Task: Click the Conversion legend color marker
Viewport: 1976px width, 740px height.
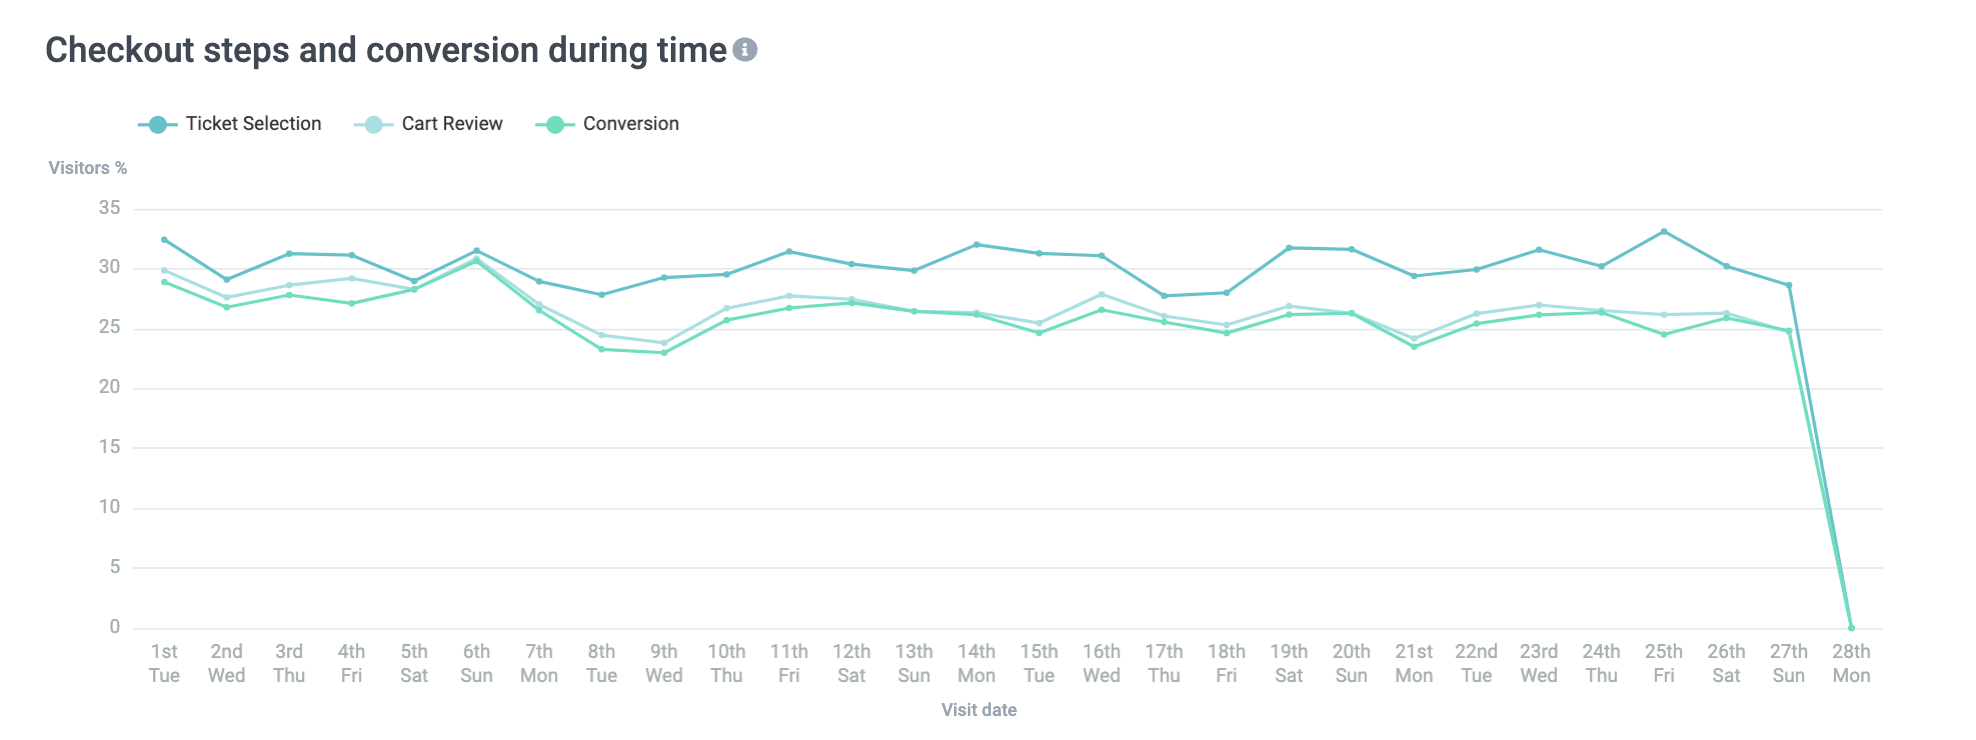Action: coord(555,125)
